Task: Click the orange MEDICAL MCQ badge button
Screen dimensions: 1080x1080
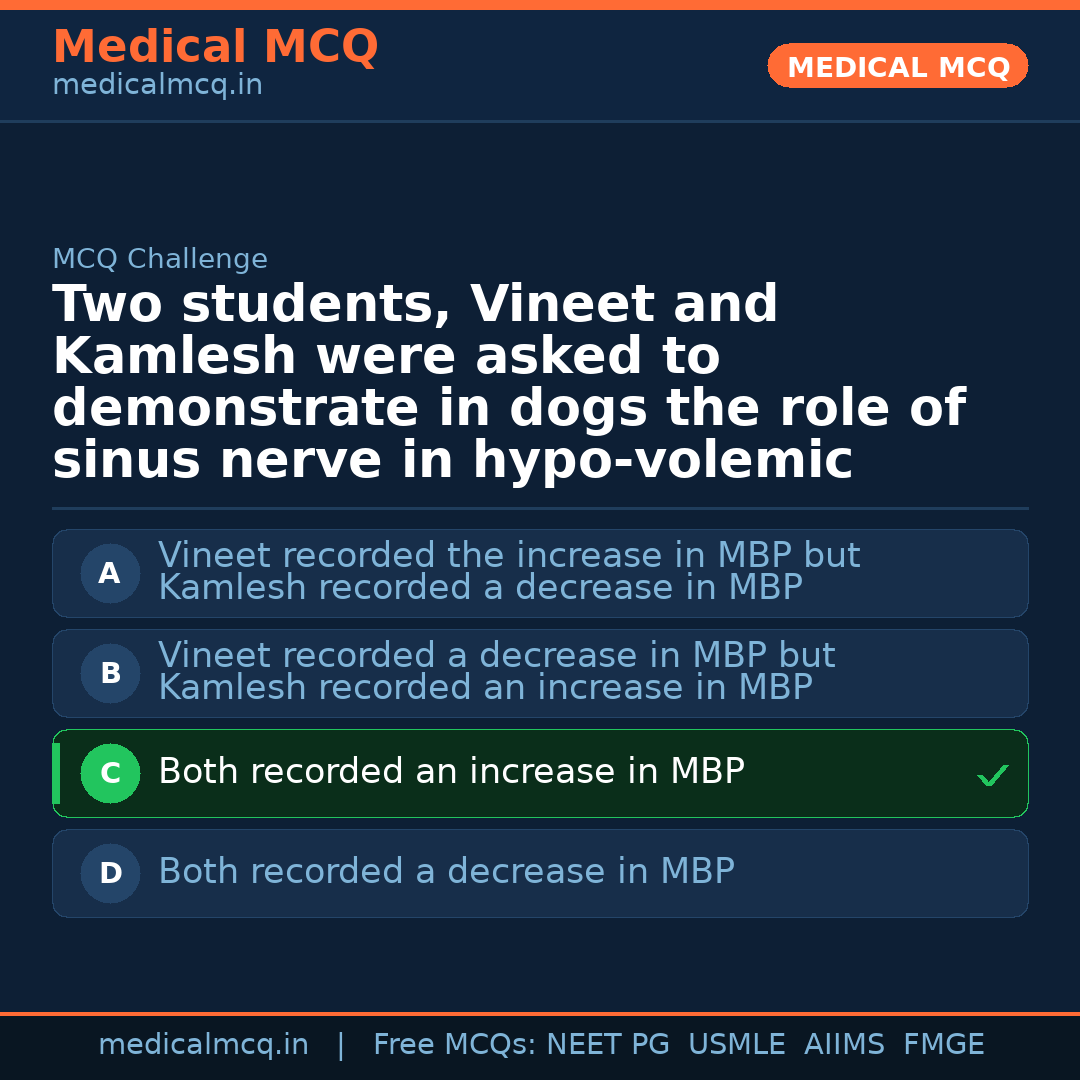Action: point(897,67)
